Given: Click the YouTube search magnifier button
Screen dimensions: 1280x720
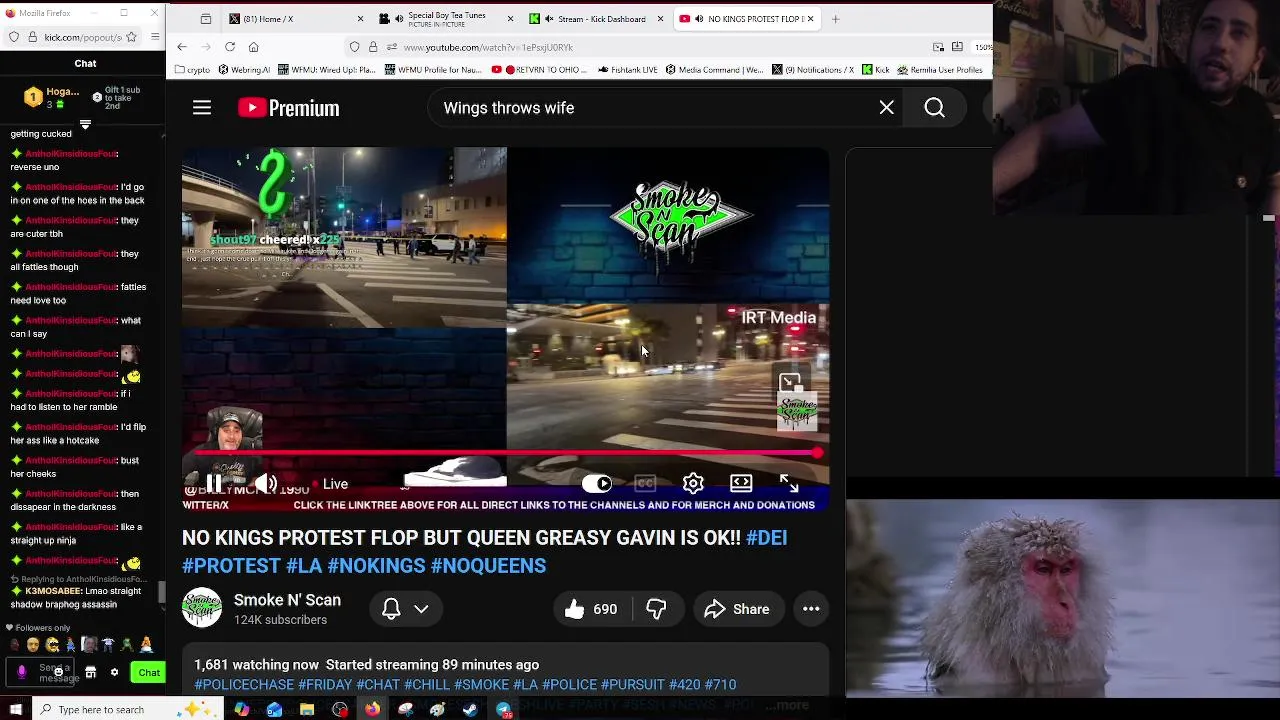Looking at the screenshot, I should click(934, 108).
